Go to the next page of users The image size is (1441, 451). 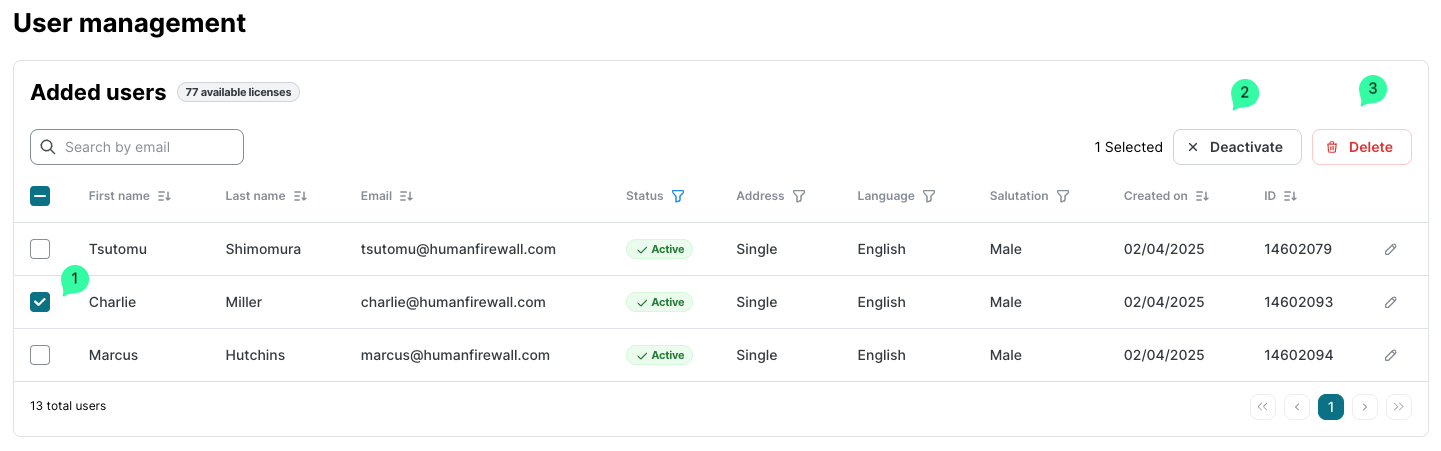1365,407
